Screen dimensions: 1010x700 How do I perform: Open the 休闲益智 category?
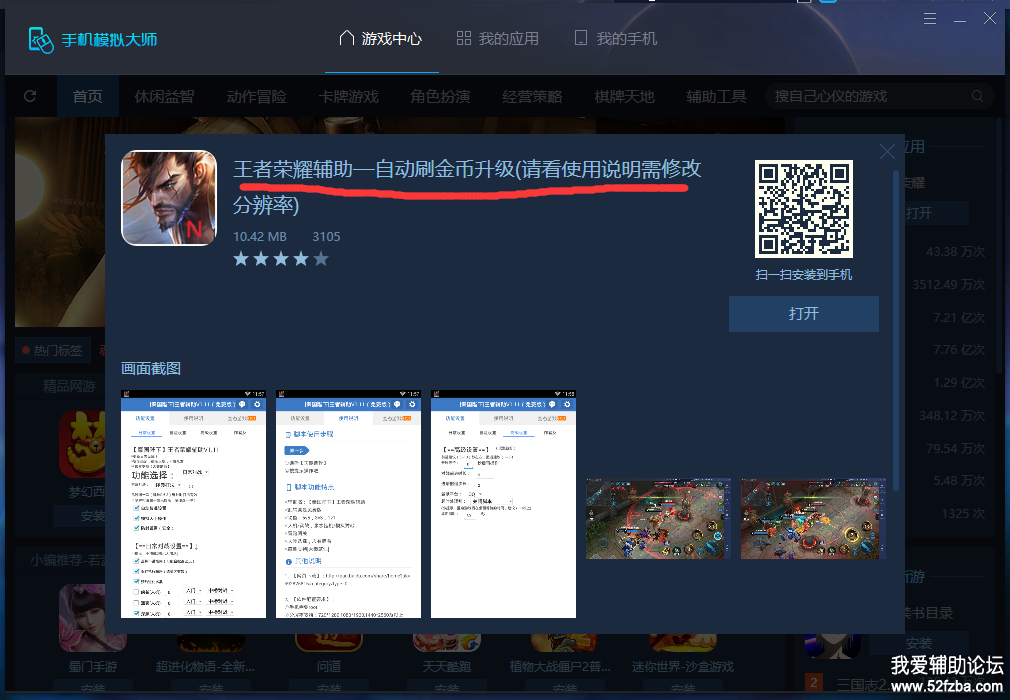(x=164, y=96)
